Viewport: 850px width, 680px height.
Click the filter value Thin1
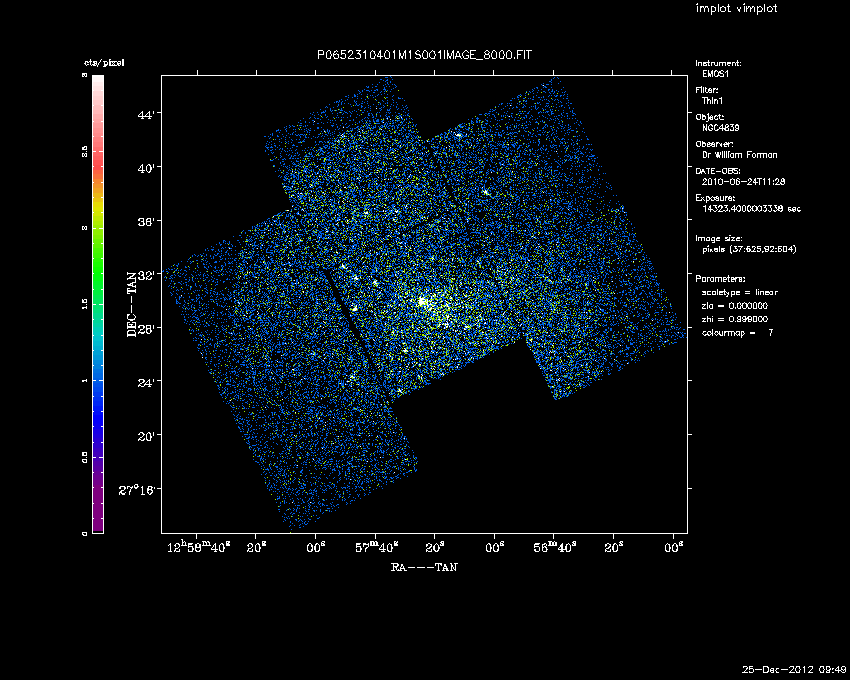click(712, 101)
